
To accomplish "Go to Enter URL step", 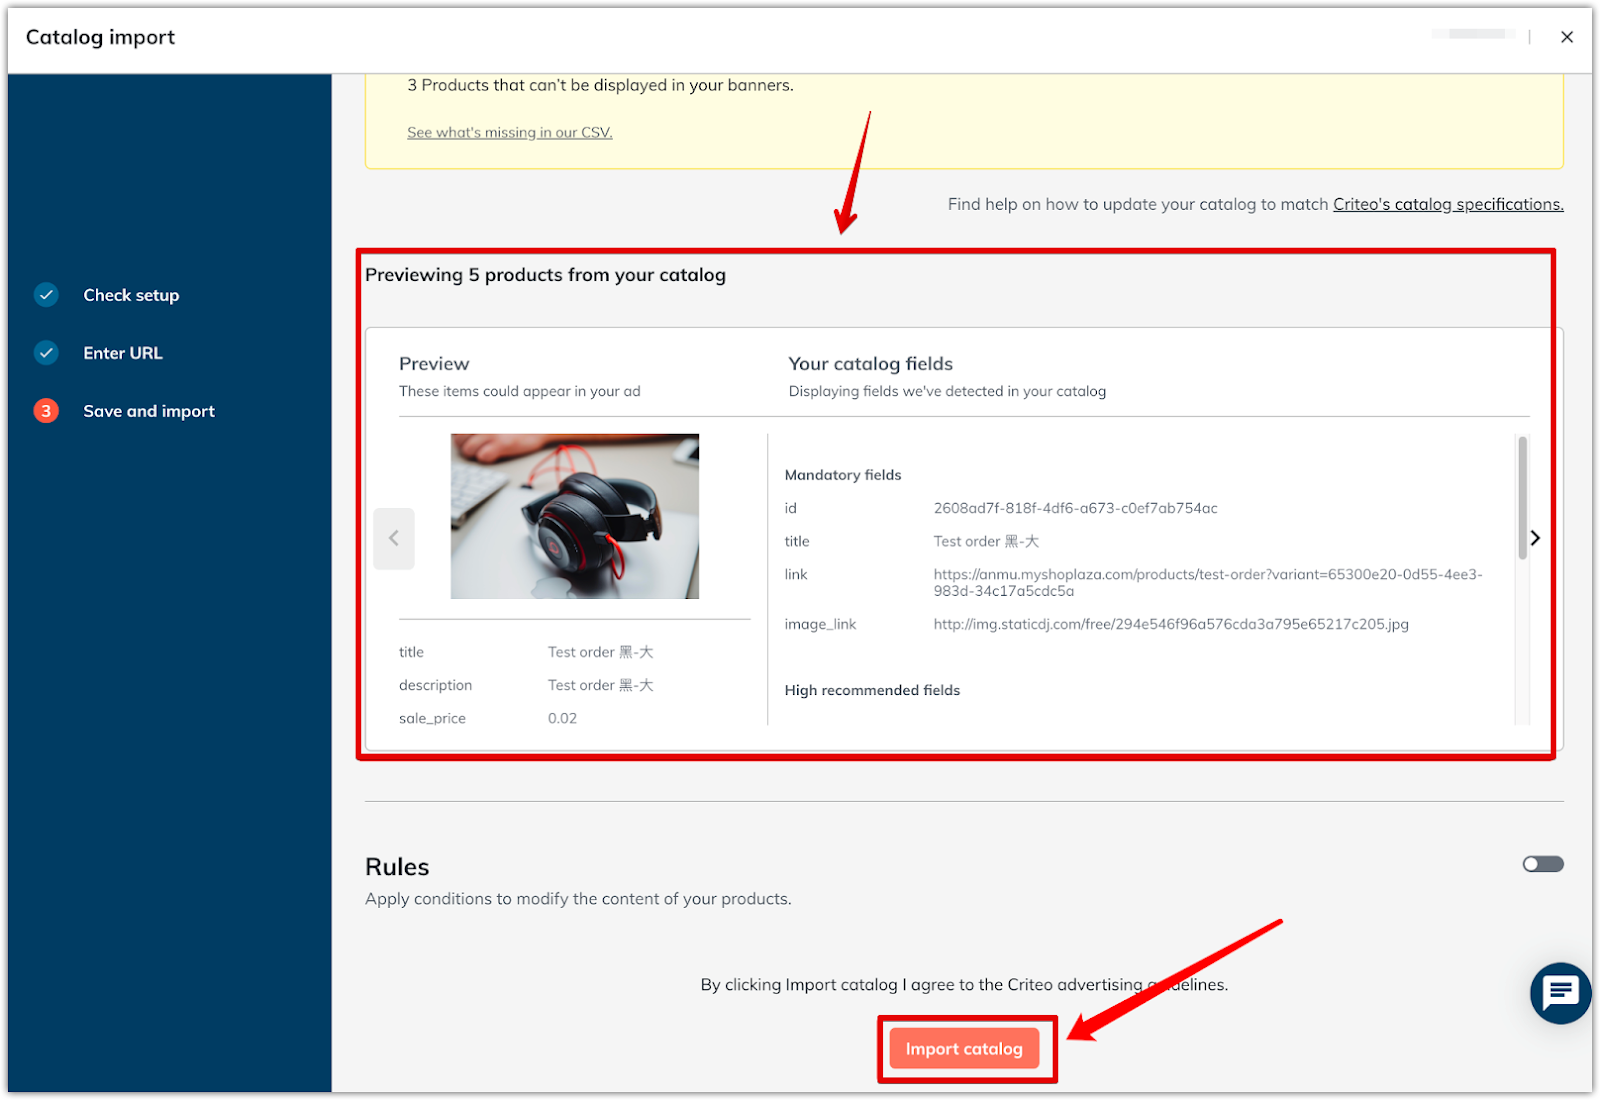I will [123, 353].
